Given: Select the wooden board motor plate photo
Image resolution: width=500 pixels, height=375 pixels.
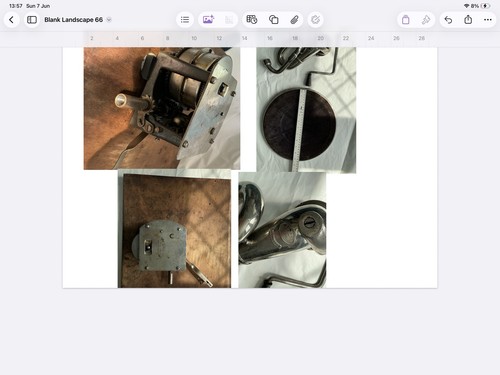Looking at the screenshot, I should tap(174, 229).
